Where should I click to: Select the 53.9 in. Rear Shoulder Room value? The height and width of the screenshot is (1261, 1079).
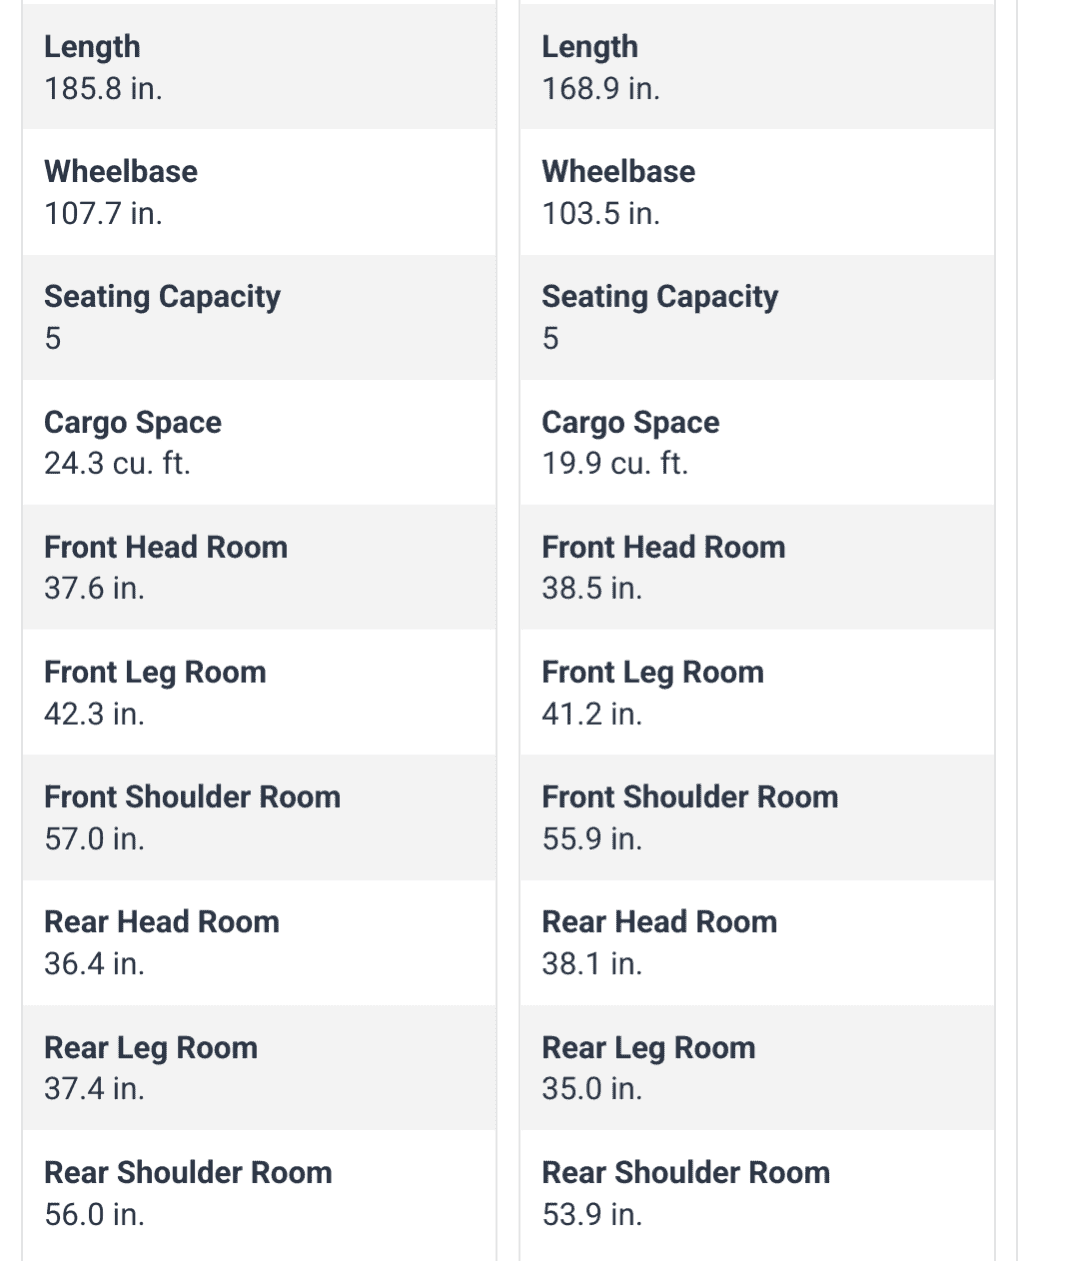591,1214
